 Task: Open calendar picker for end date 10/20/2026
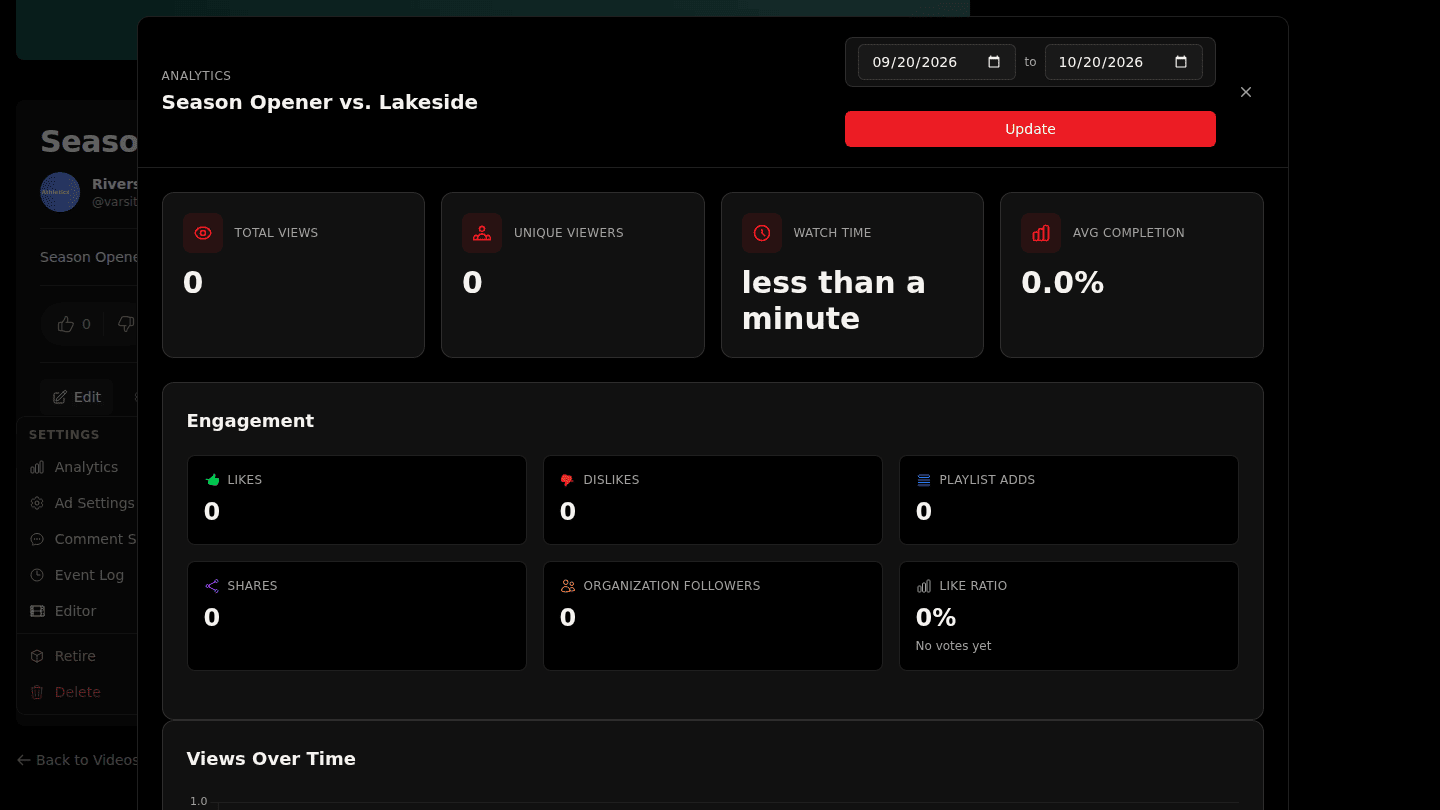coord(1181,62)
